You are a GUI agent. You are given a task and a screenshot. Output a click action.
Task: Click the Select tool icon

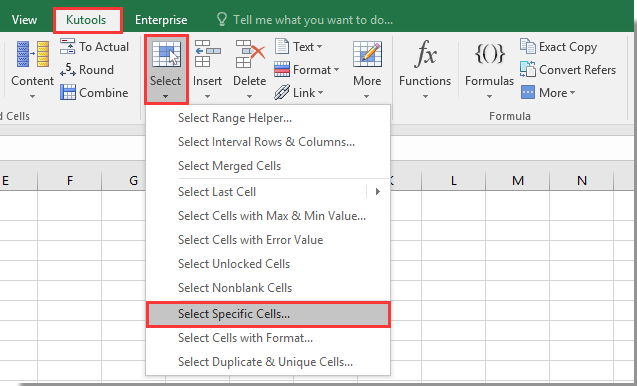pos(166,54)
